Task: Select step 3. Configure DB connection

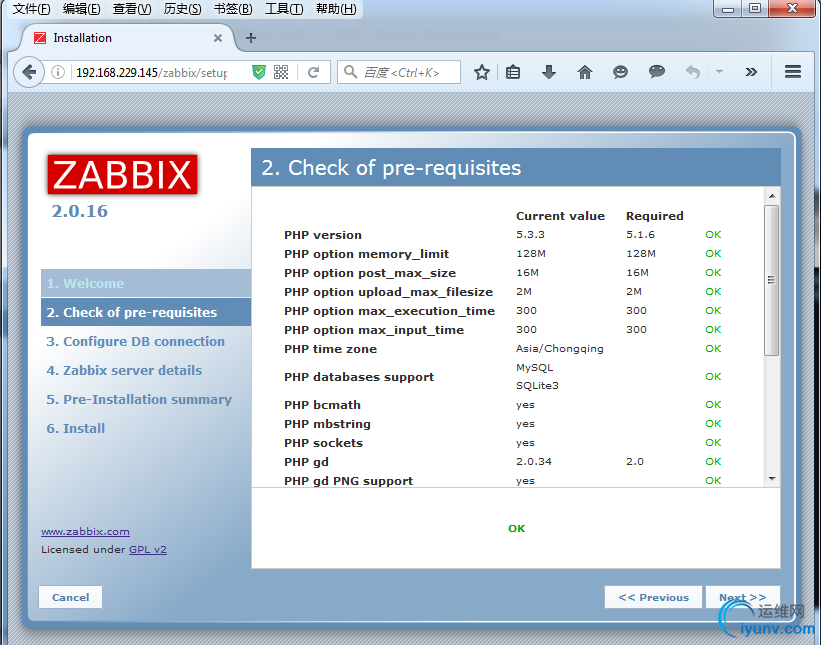Action: pos(136,341)
